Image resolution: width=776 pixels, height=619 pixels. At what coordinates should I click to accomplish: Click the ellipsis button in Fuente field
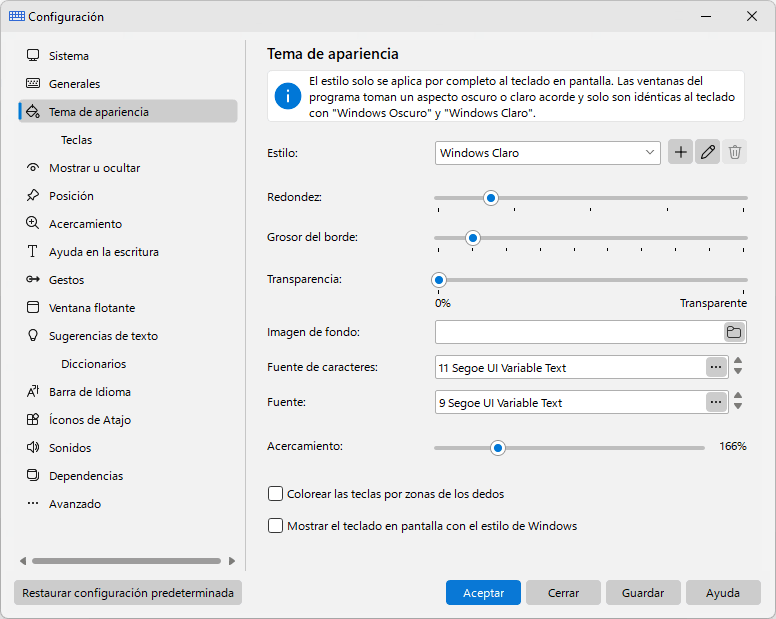click(716, 402)
